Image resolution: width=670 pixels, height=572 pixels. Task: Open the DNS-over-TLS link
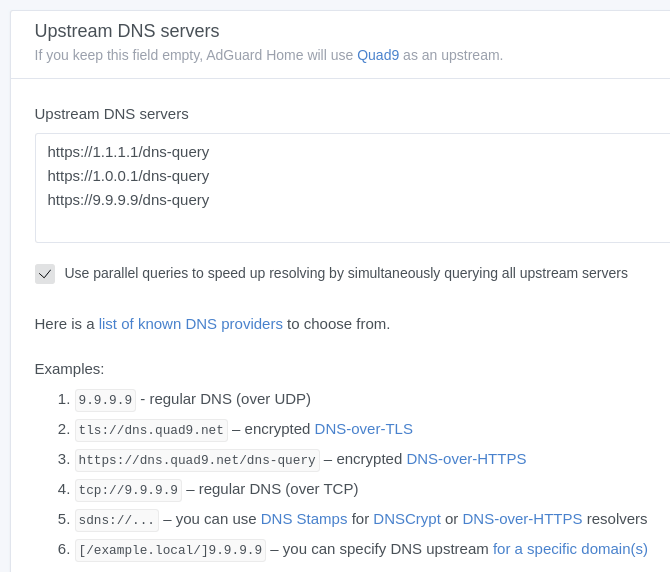coord(363,429)
